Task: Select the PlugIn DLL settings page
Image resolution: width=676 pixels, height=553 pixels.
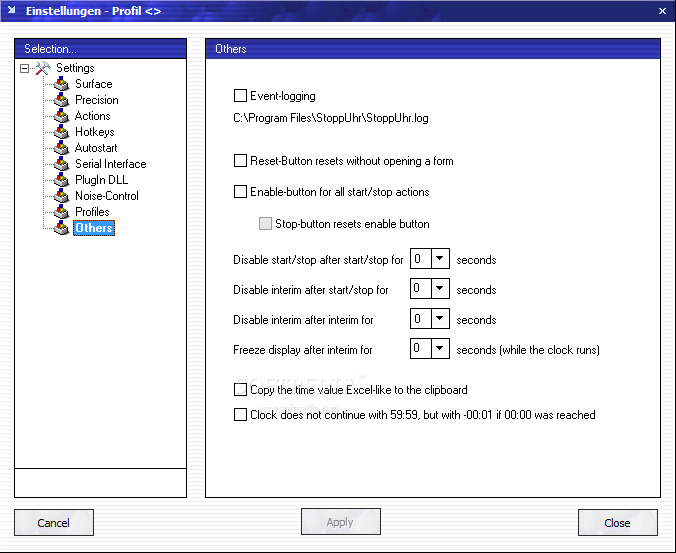Action: tap(101, 179)
